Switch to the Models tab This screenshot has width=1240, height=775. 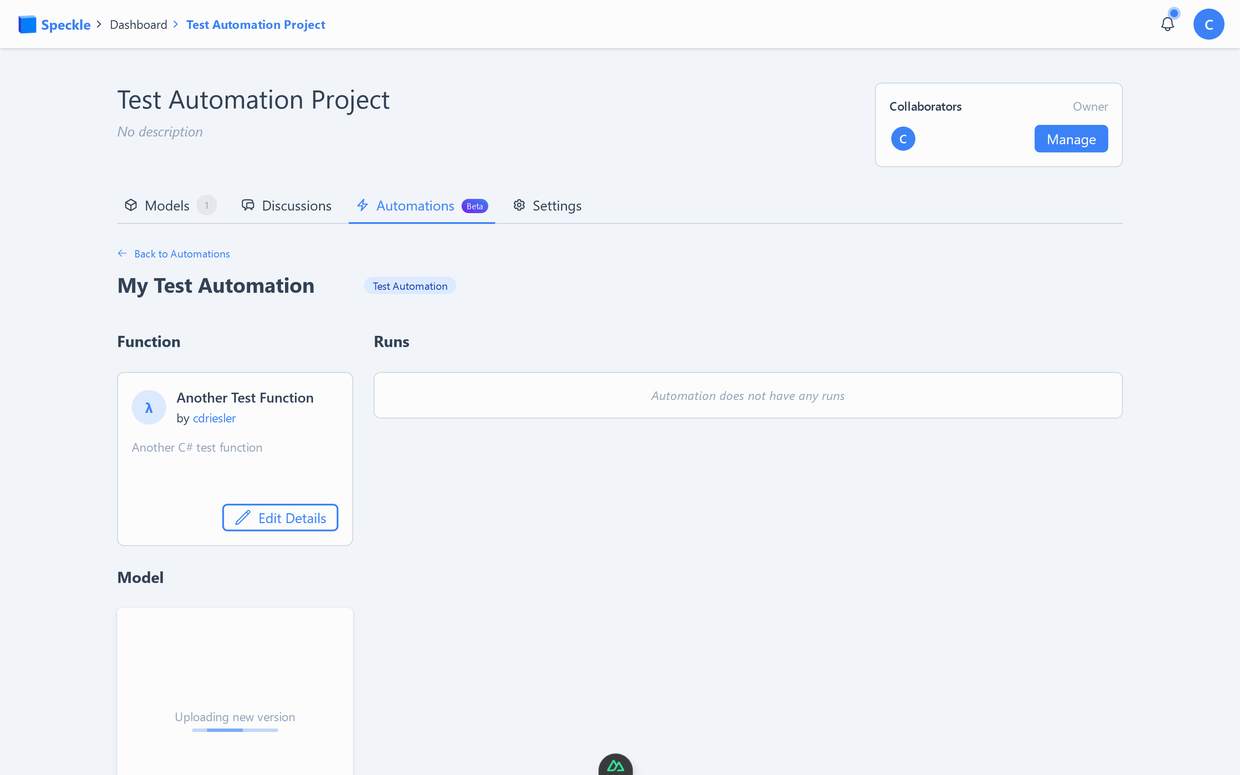click(168, 205)
